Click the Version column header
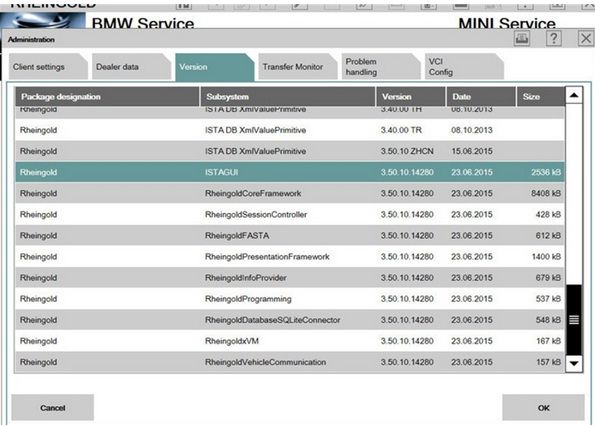 411,97
